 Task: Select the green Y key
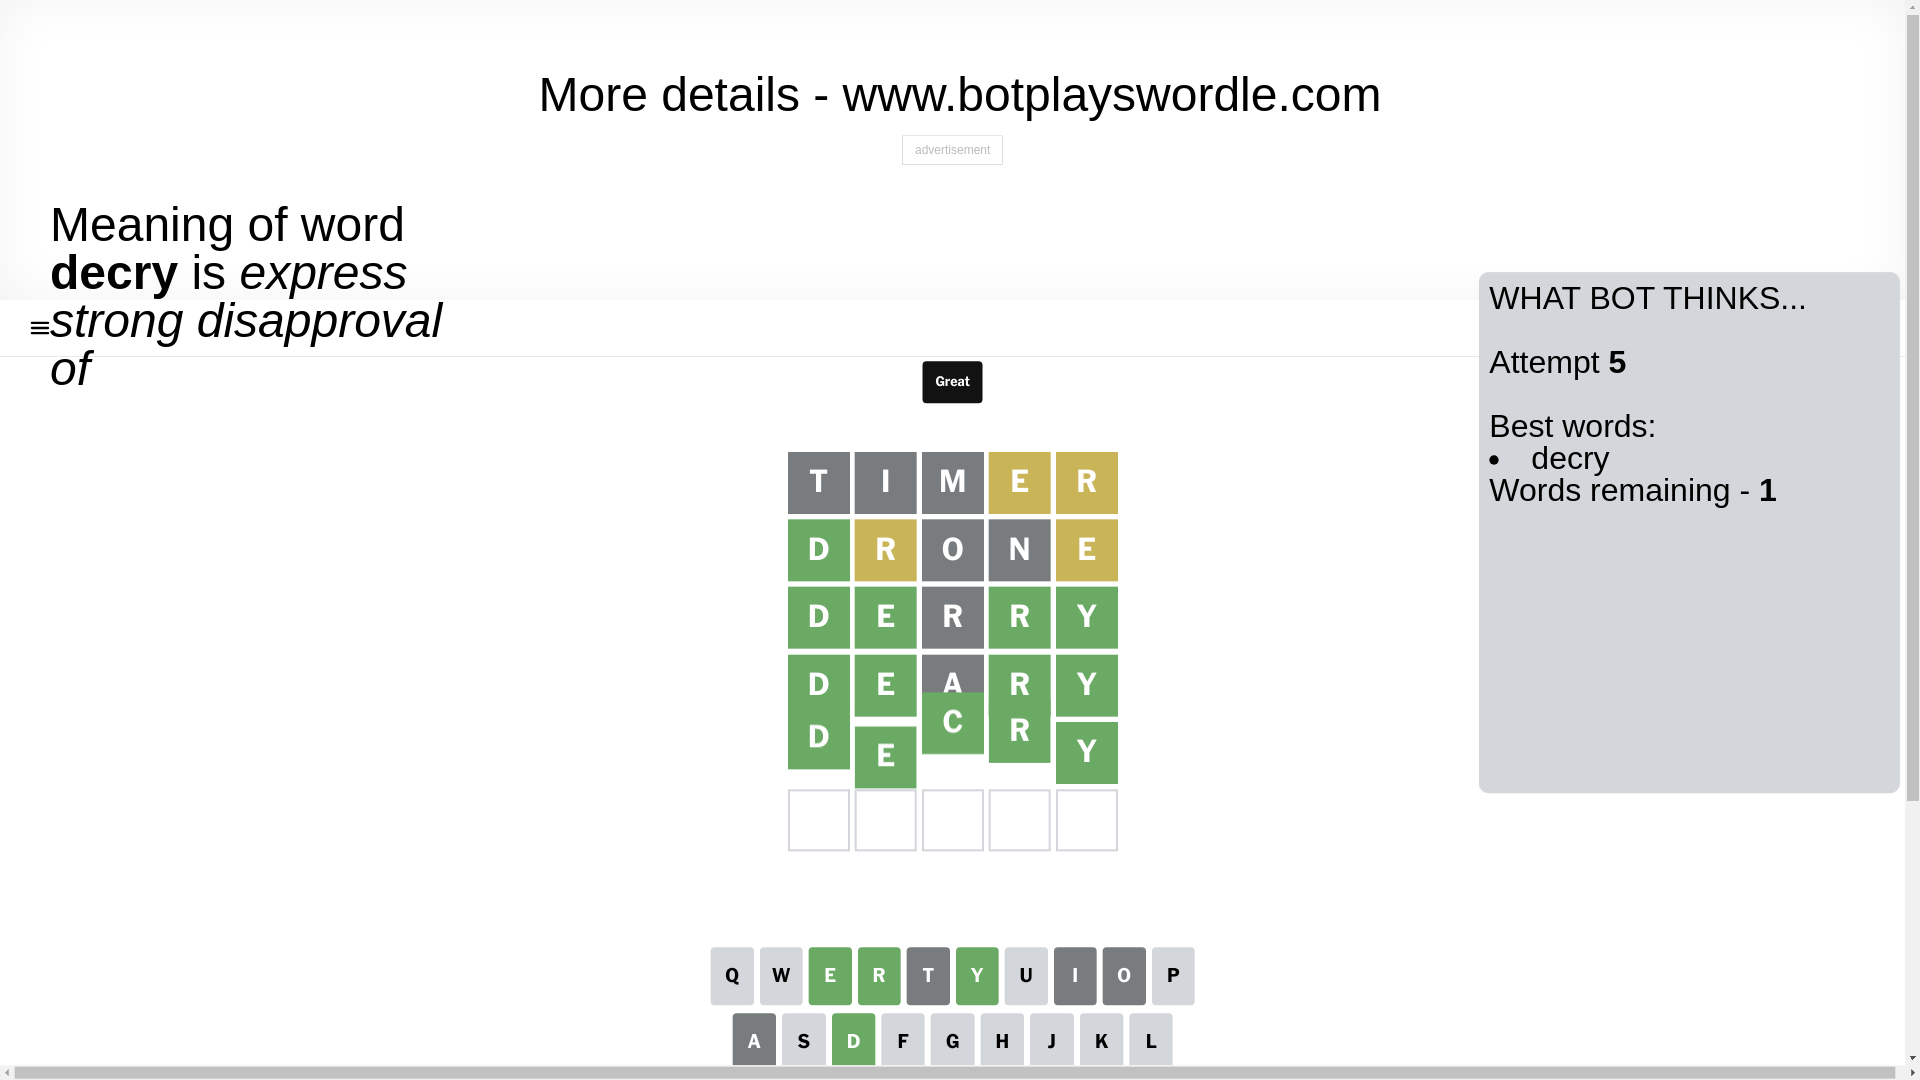(977, 976)
